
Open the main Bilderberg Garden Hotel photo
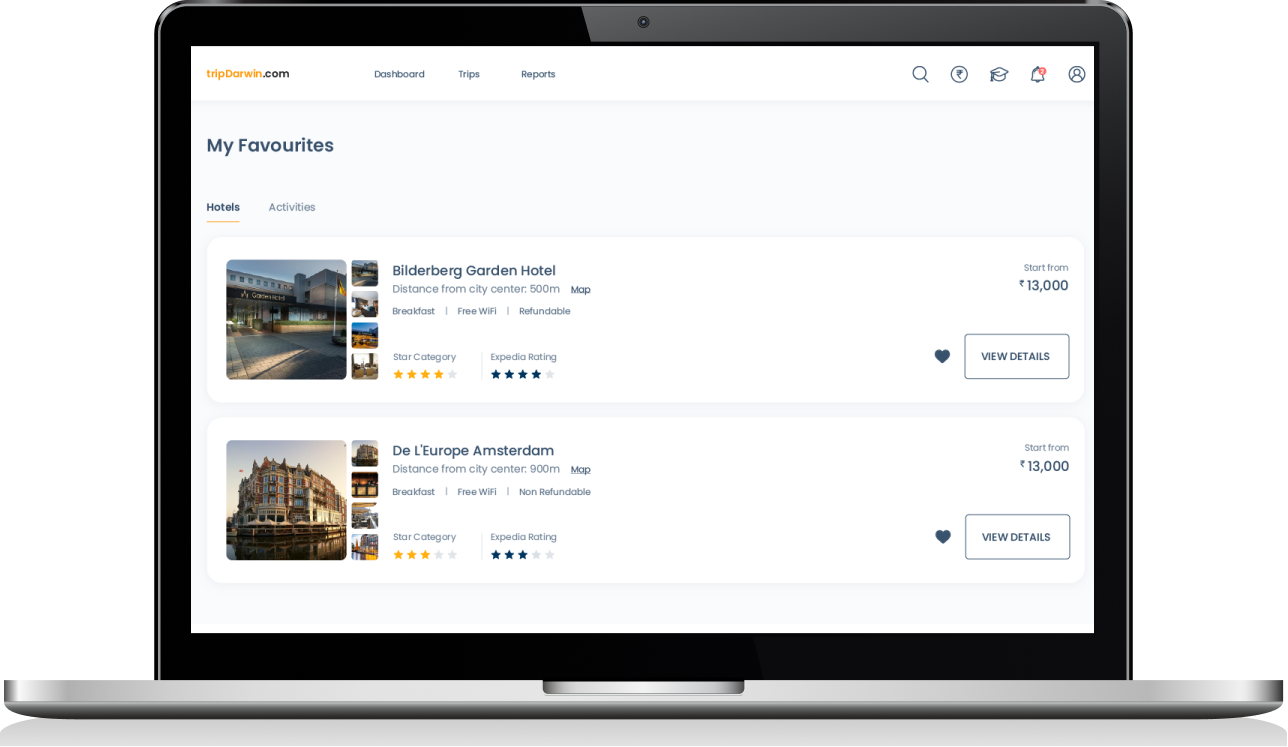point(286,320)
